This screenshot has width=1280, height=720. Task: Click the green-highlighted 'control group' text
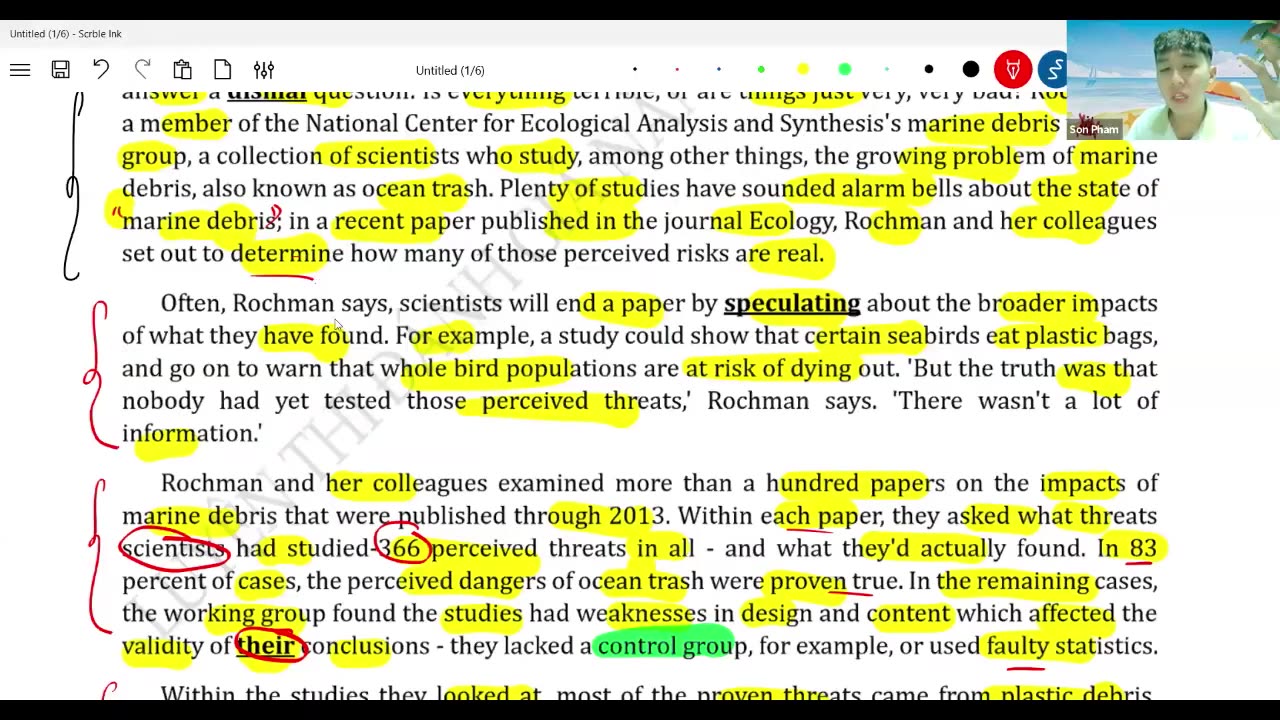(672, 646)
